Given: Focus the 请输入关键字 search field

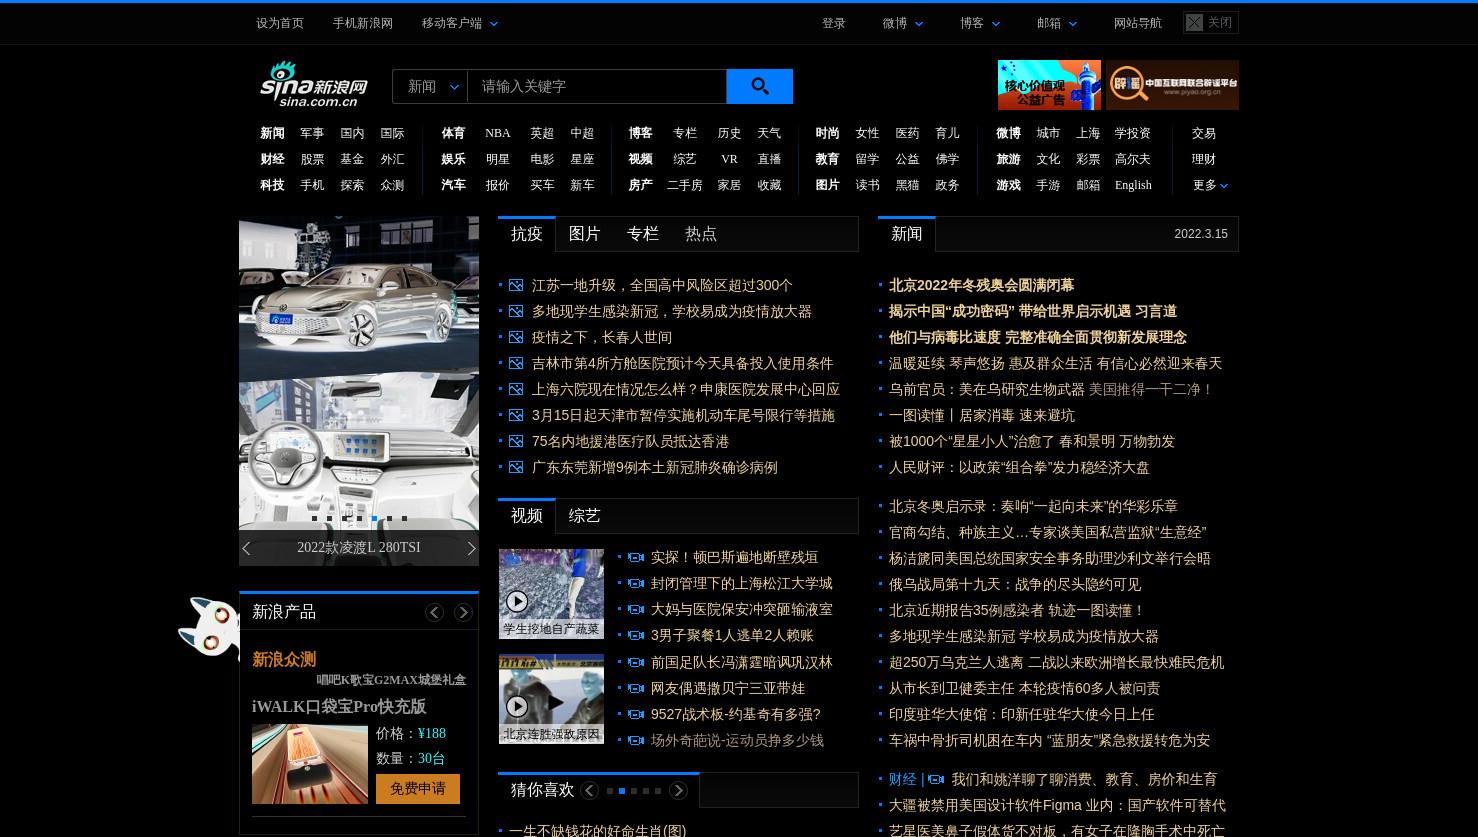Looking at the screenshot, I should pyautogui.click(x=597, y=87).
